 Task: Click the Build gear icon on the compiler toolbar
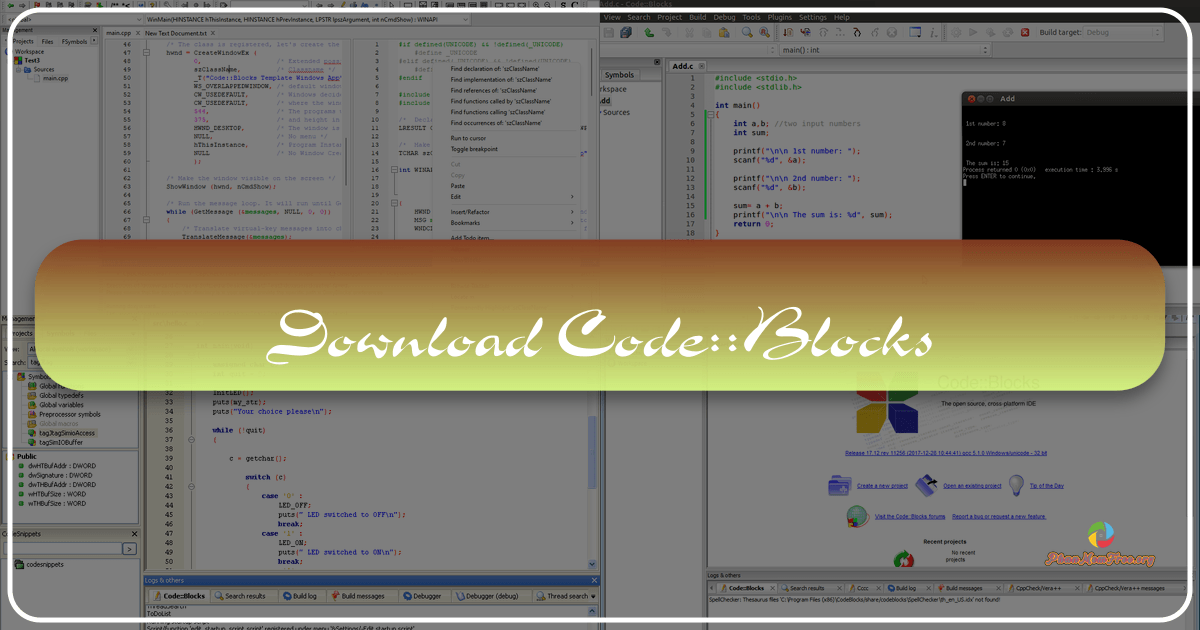(954, 32)
